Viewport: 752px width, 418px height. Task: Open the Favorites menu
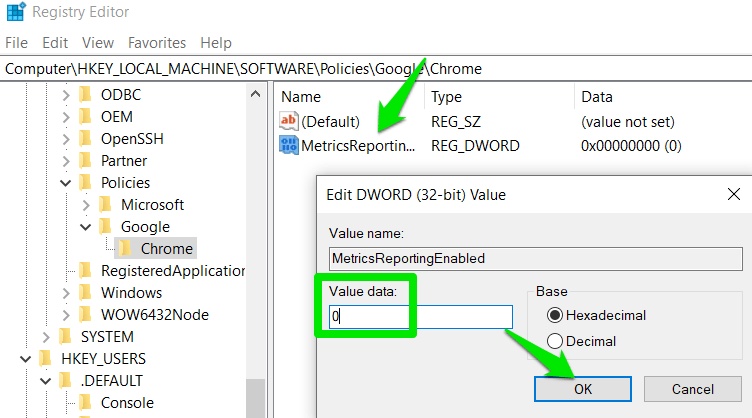[157, 43]
